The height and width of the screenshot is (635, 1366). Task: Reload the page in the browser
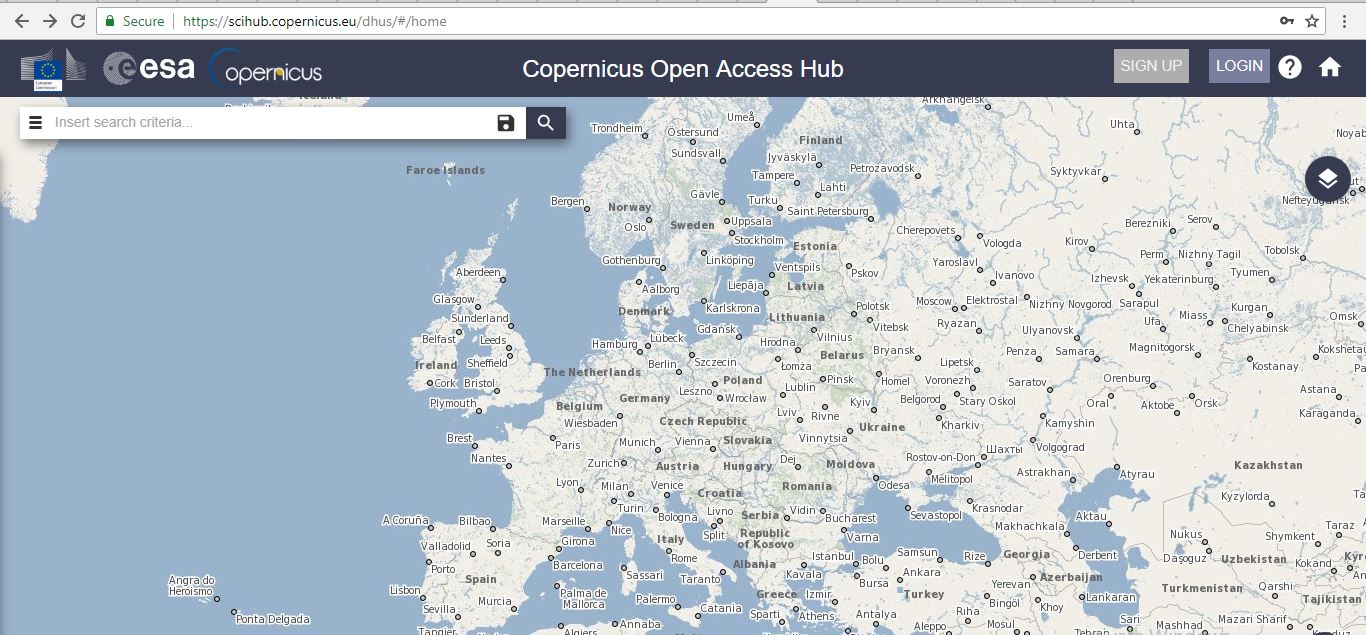[78, 21]
